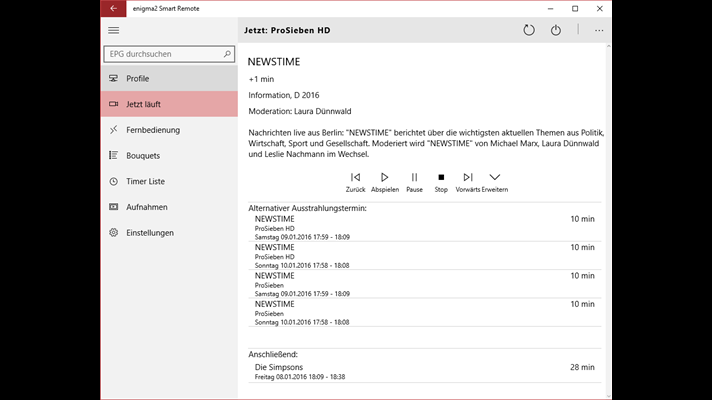
Task: Pause the current stream
Action: [x=414, y=183]
